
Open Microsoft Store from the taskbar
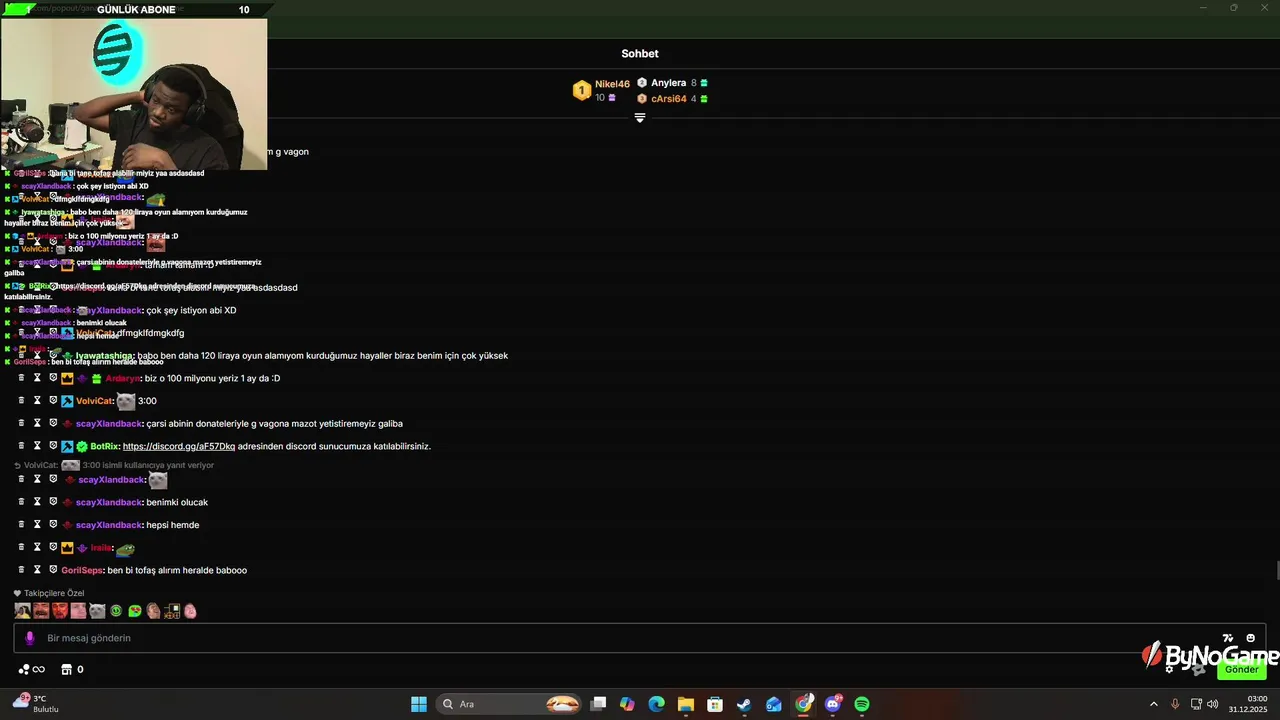(x=715, y=704)
